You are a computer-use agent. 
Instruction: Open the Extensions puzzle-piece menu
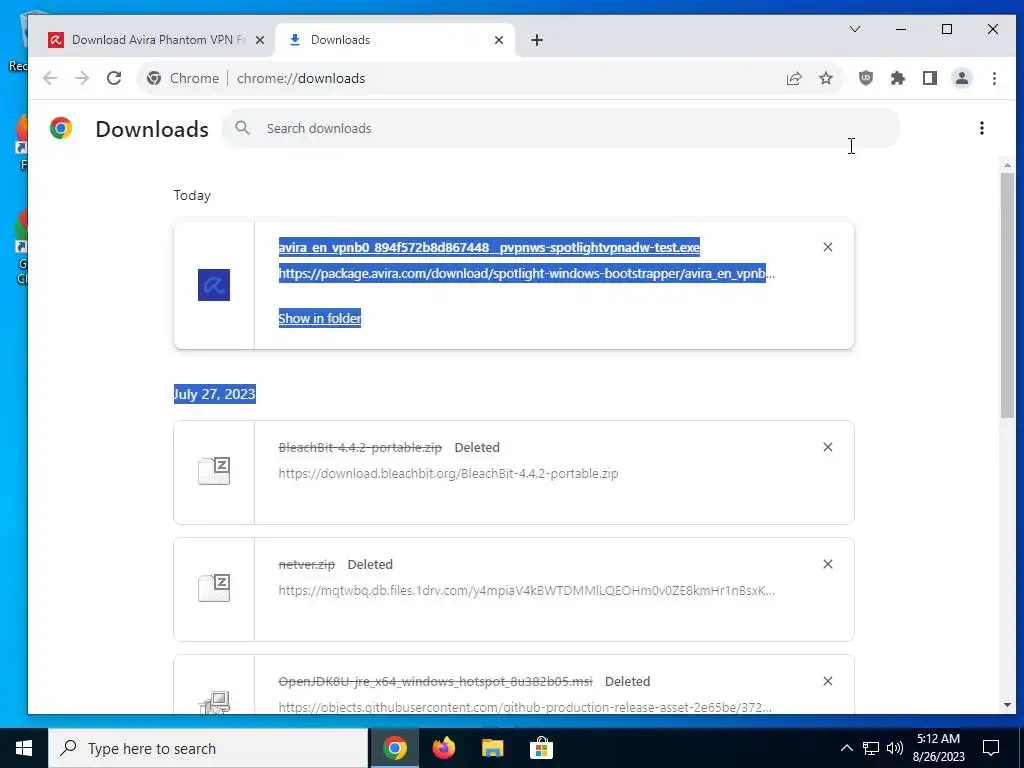click(898, 78)
